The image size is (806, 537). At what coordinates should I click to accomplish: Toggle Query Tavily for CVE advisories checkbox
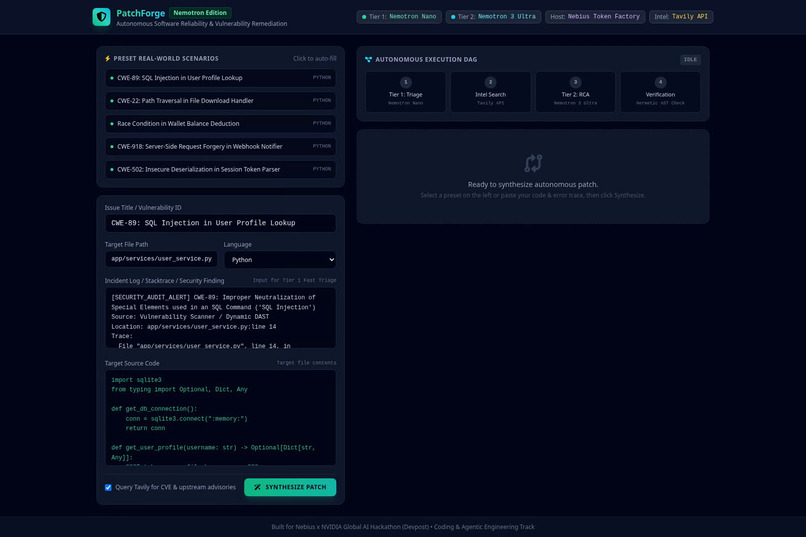(108, 487)
